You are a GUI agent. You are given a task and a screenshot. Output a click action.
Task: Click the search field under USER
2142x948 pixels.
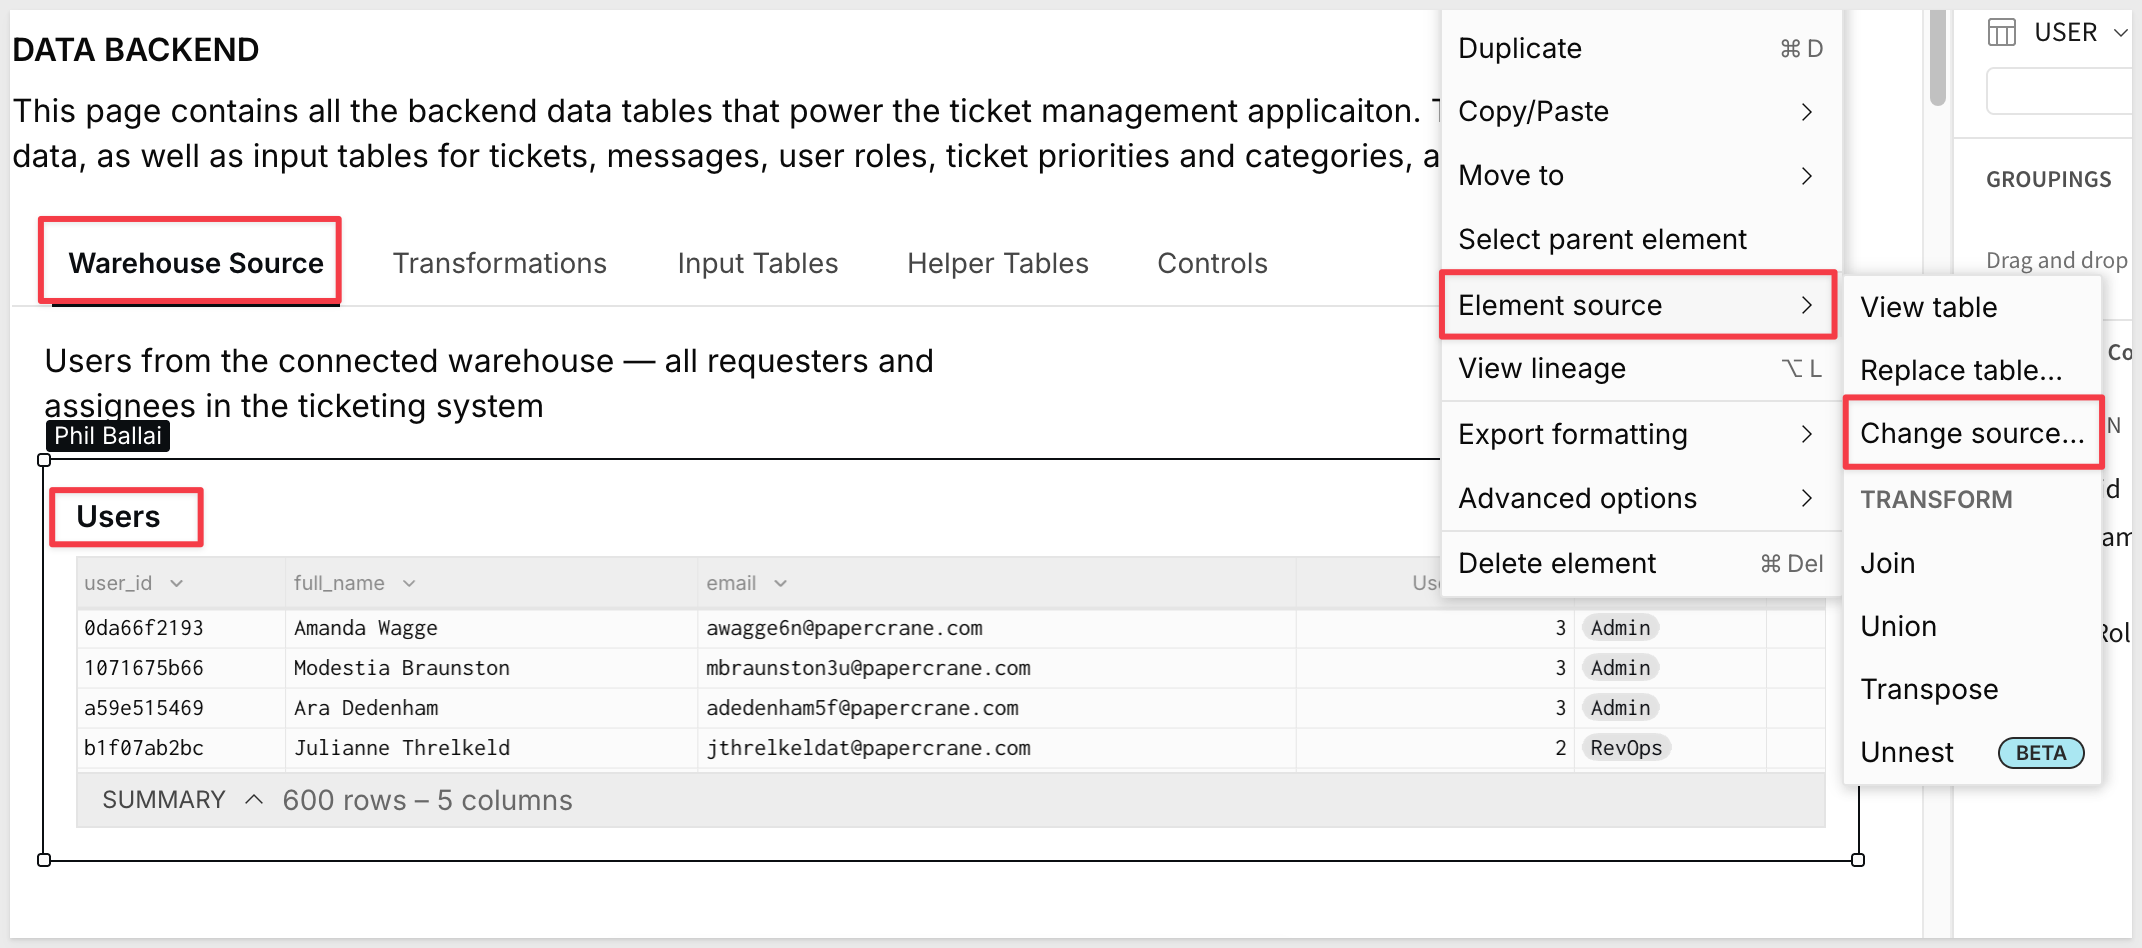(2060, 91)
